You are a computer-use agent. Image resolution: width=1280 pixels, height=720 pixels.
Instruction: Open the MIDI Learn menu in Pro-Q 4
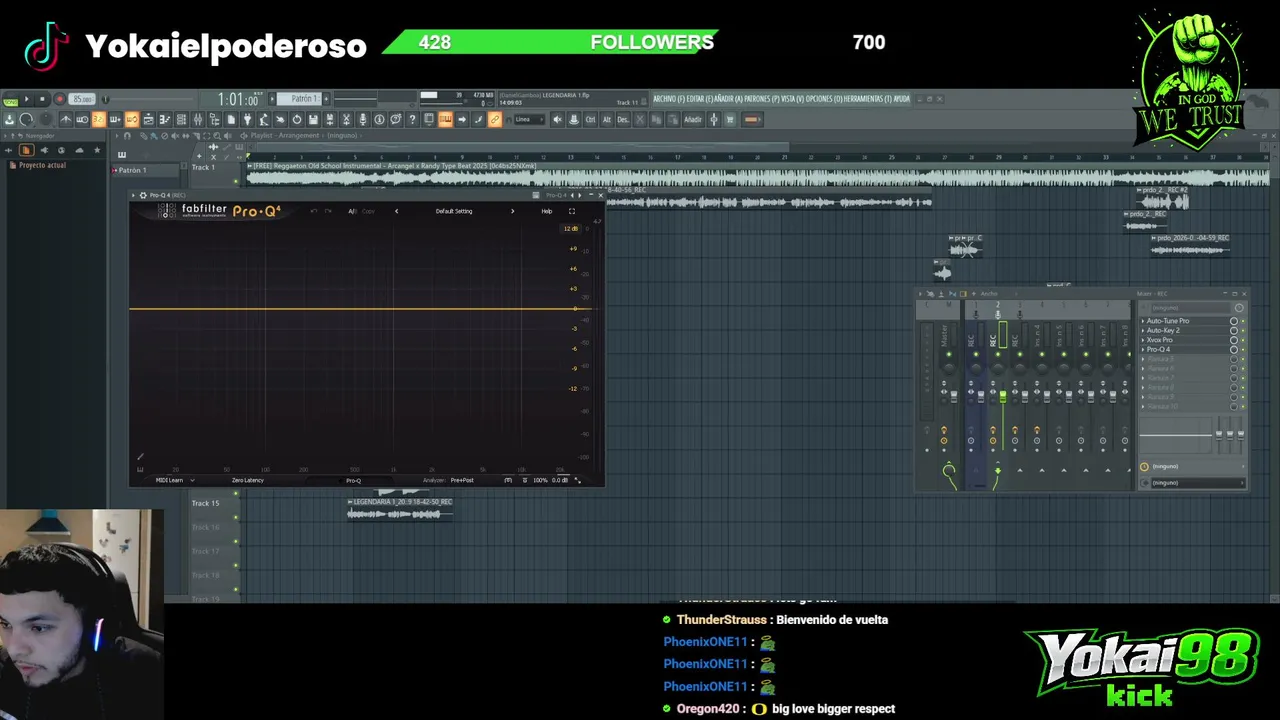pyautogui.click(x=173, y=480)
